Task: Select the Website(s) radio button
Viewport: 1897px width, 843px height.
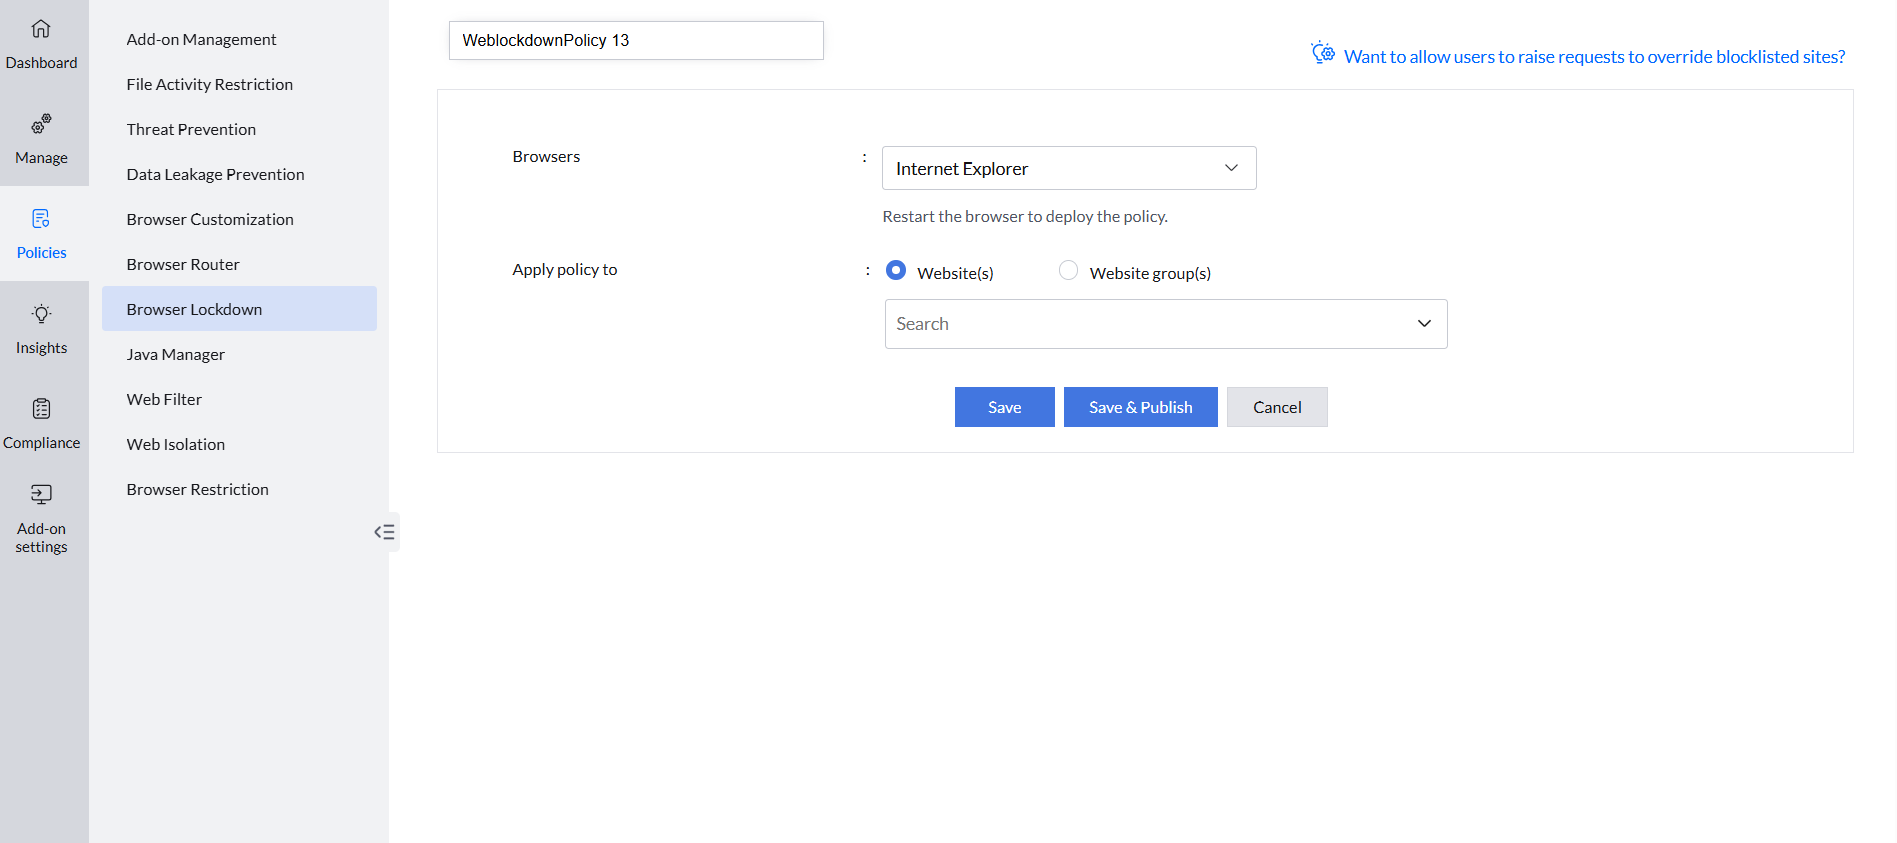Action: tap(896, 271)
